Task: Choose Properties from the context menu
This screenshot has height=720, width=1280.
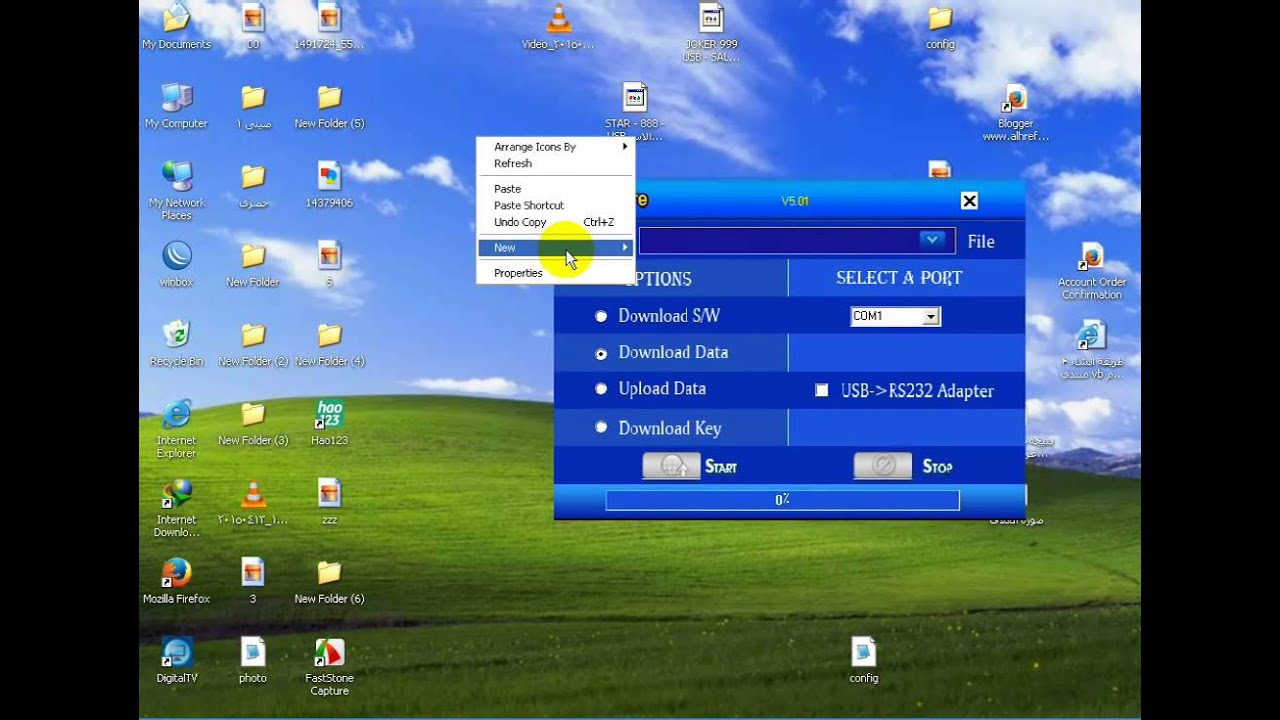Action: click(555, 273)
